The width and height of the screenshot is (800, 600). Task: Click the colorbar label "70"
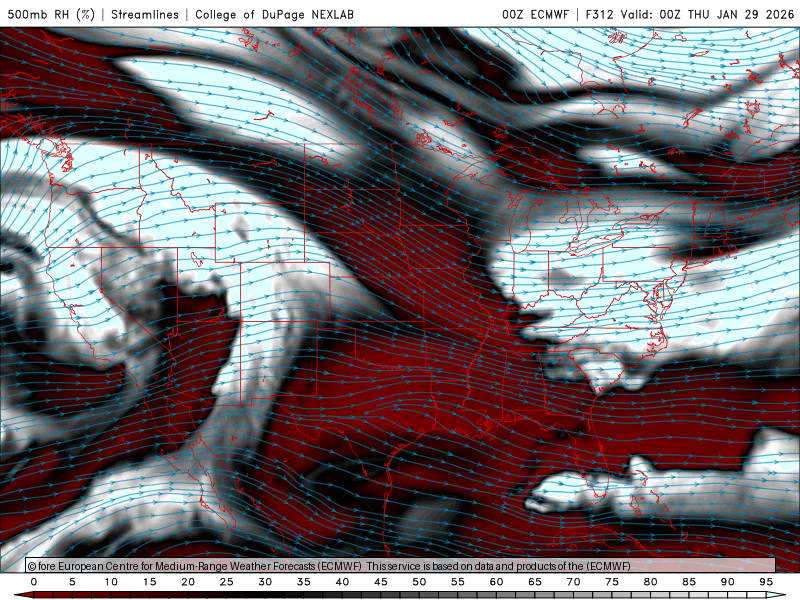click(x=573, y=582)
